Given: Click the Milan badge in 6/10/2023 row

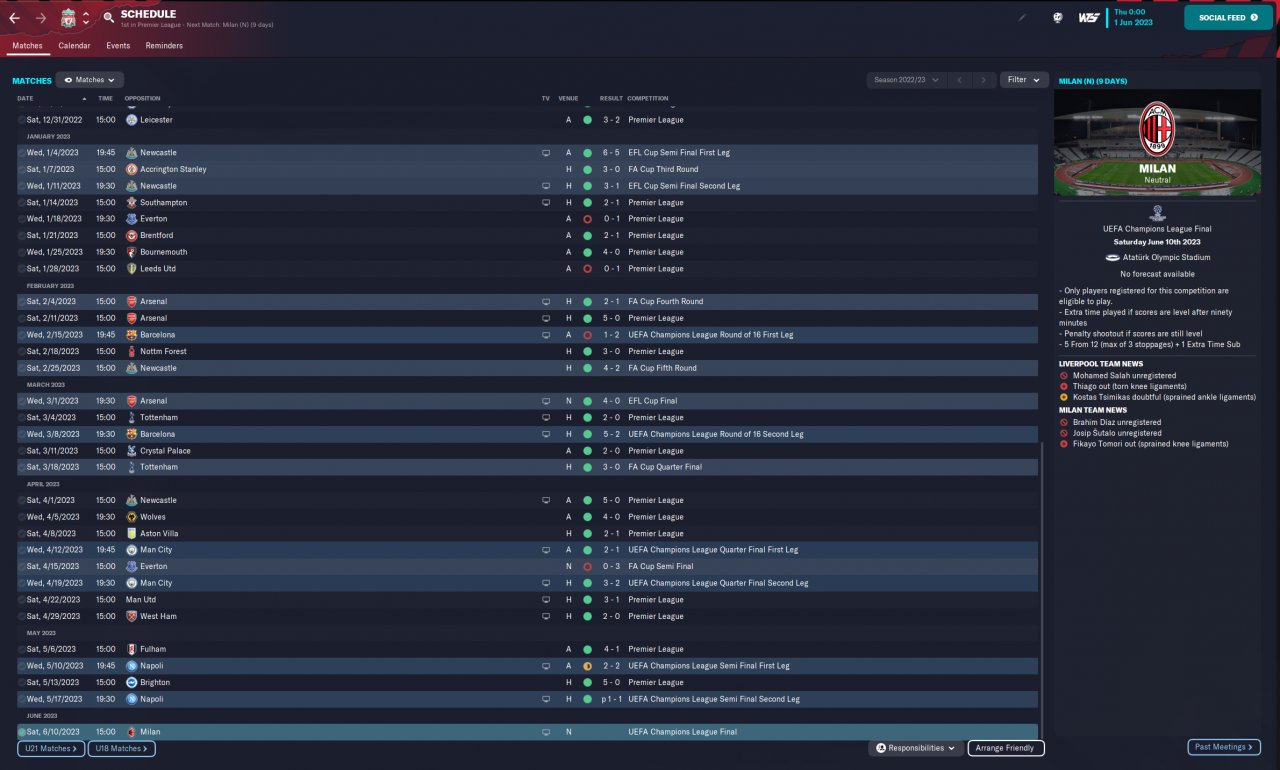Looking at the screenshot, I should coord(132,732).
